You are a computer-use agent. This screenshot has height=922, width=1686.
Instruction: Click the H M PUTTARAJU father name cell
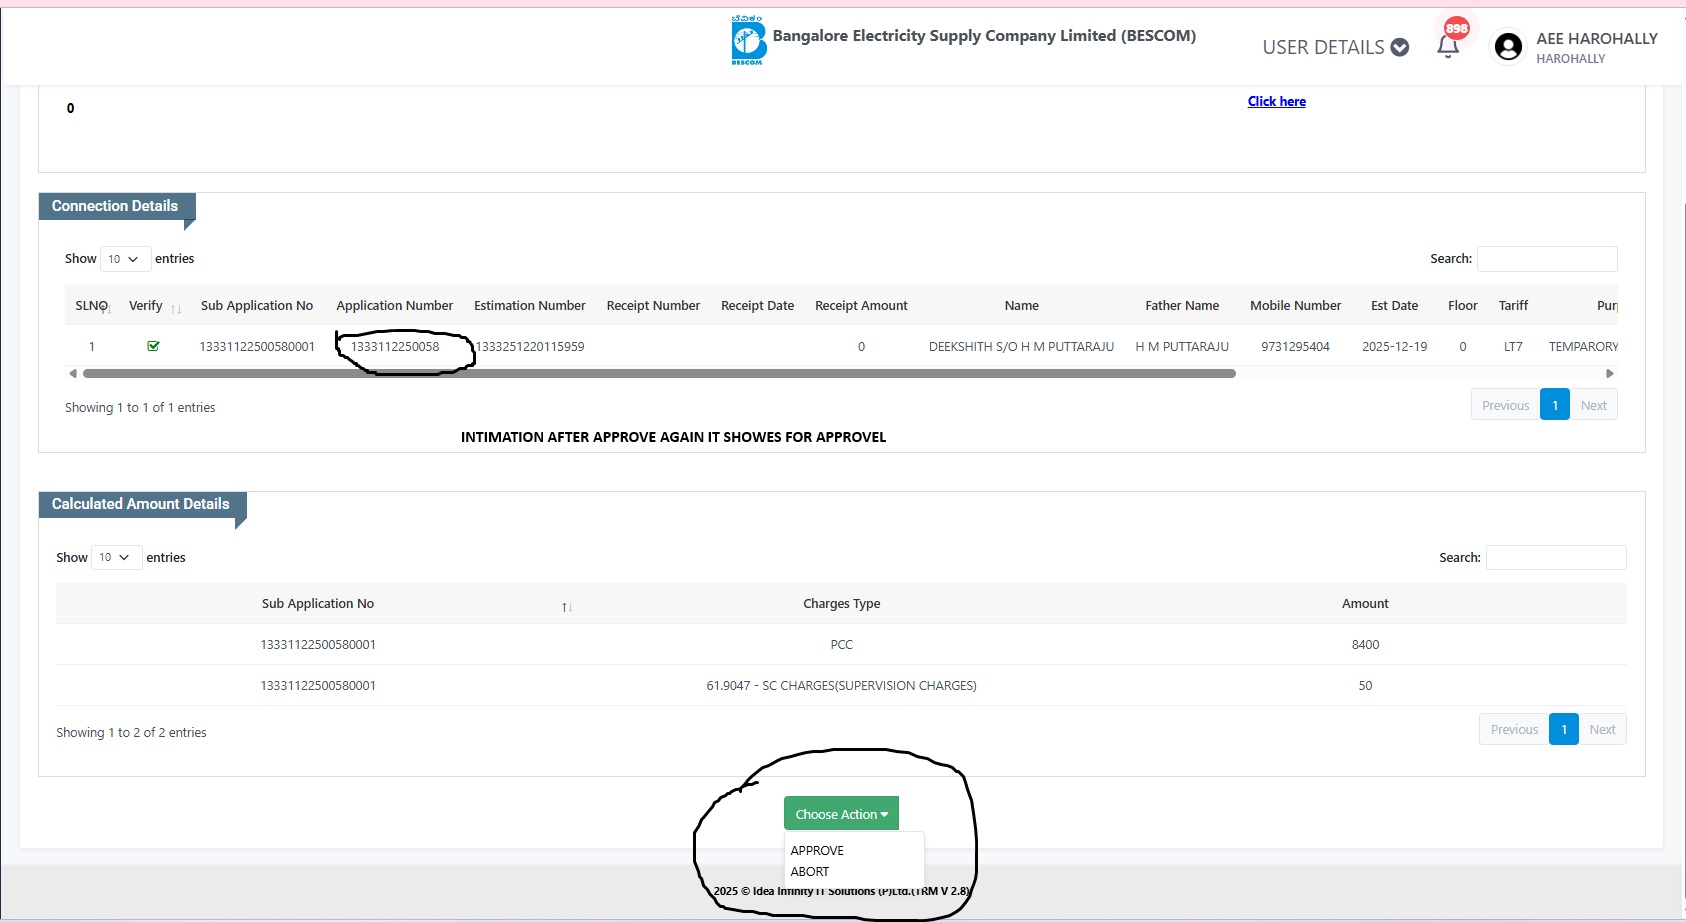click(1182, 347)
